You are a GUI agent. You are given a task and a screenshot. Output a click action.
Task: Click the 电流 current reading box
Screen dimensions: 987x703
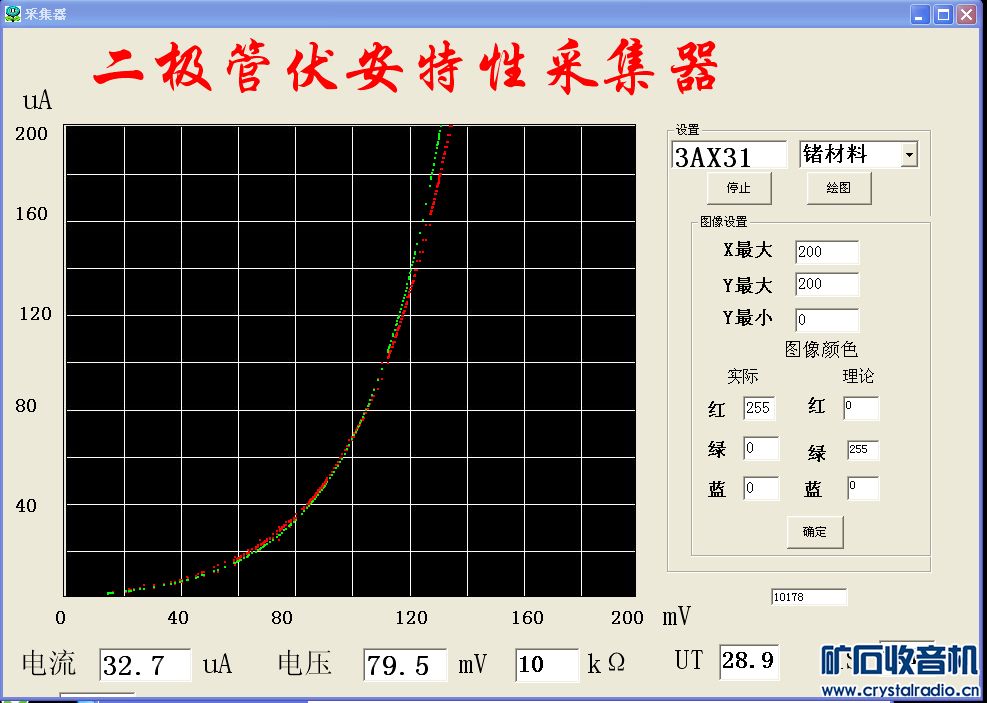click(x=145, y=665)
